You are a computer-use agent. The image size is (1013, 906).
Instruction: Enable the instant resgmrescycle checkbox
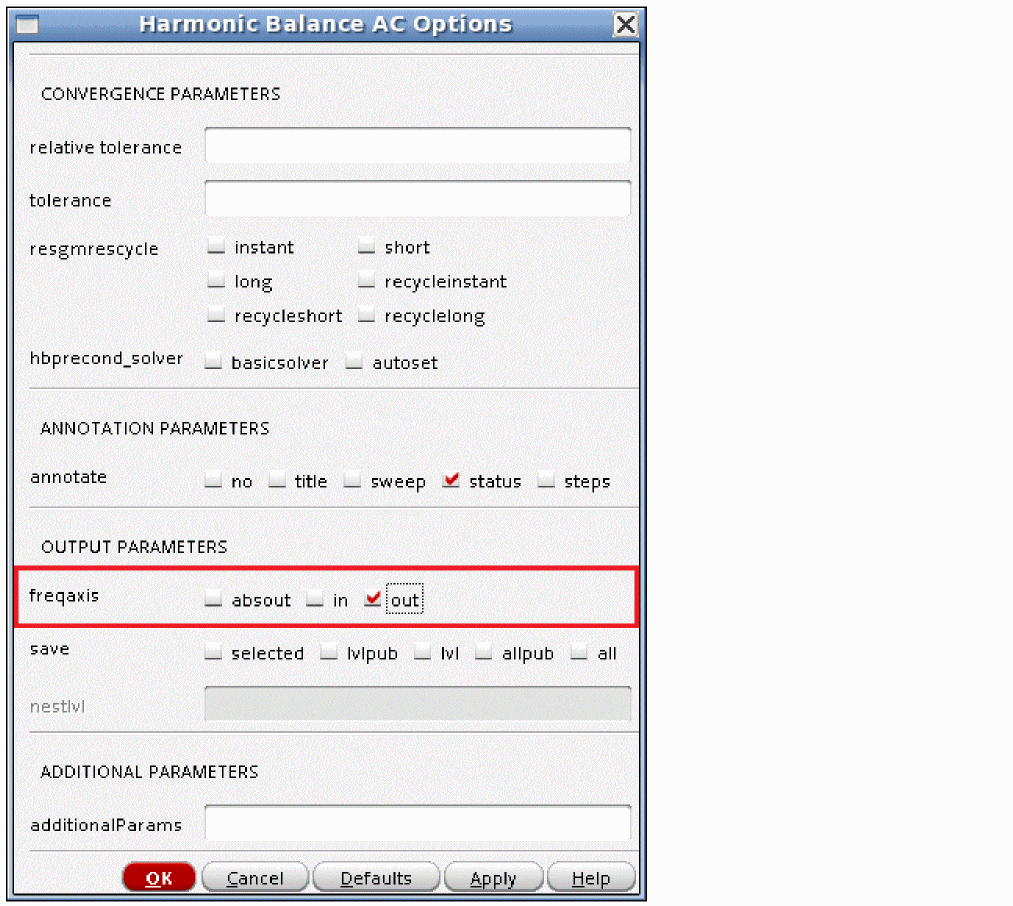216,246
